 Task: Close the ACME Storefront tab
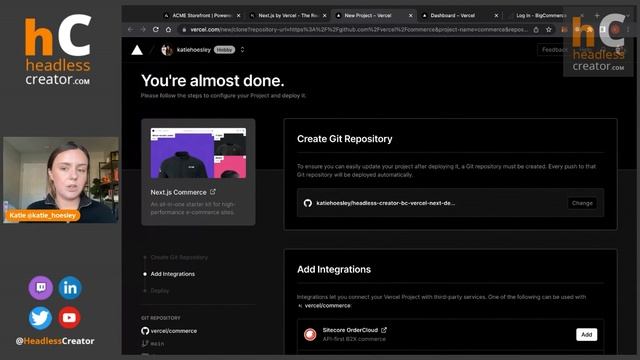pyautogui.click(x=239, y=16)
